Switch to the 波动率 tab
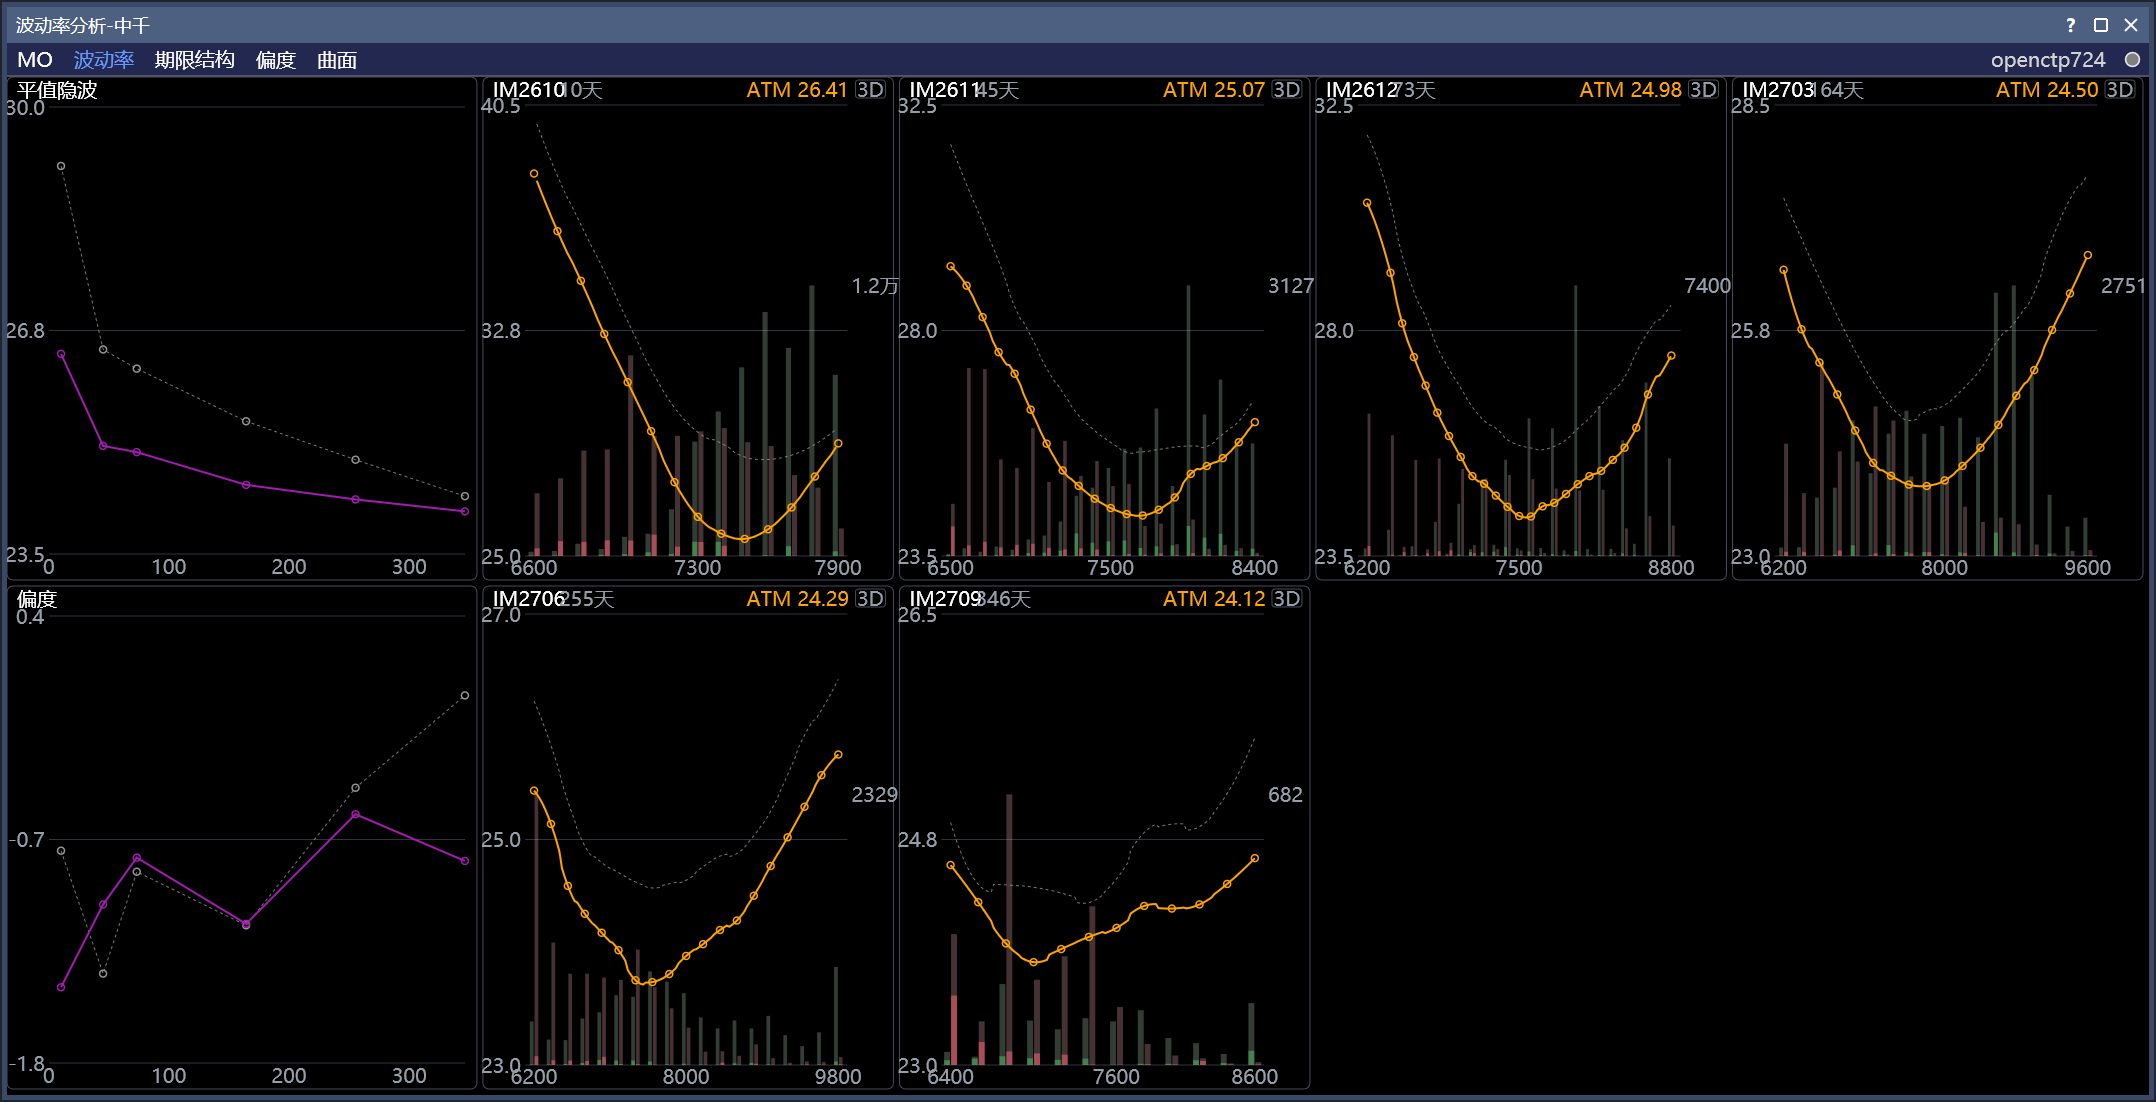This screenshot has width=2156, height=1102. click(104, 60)
